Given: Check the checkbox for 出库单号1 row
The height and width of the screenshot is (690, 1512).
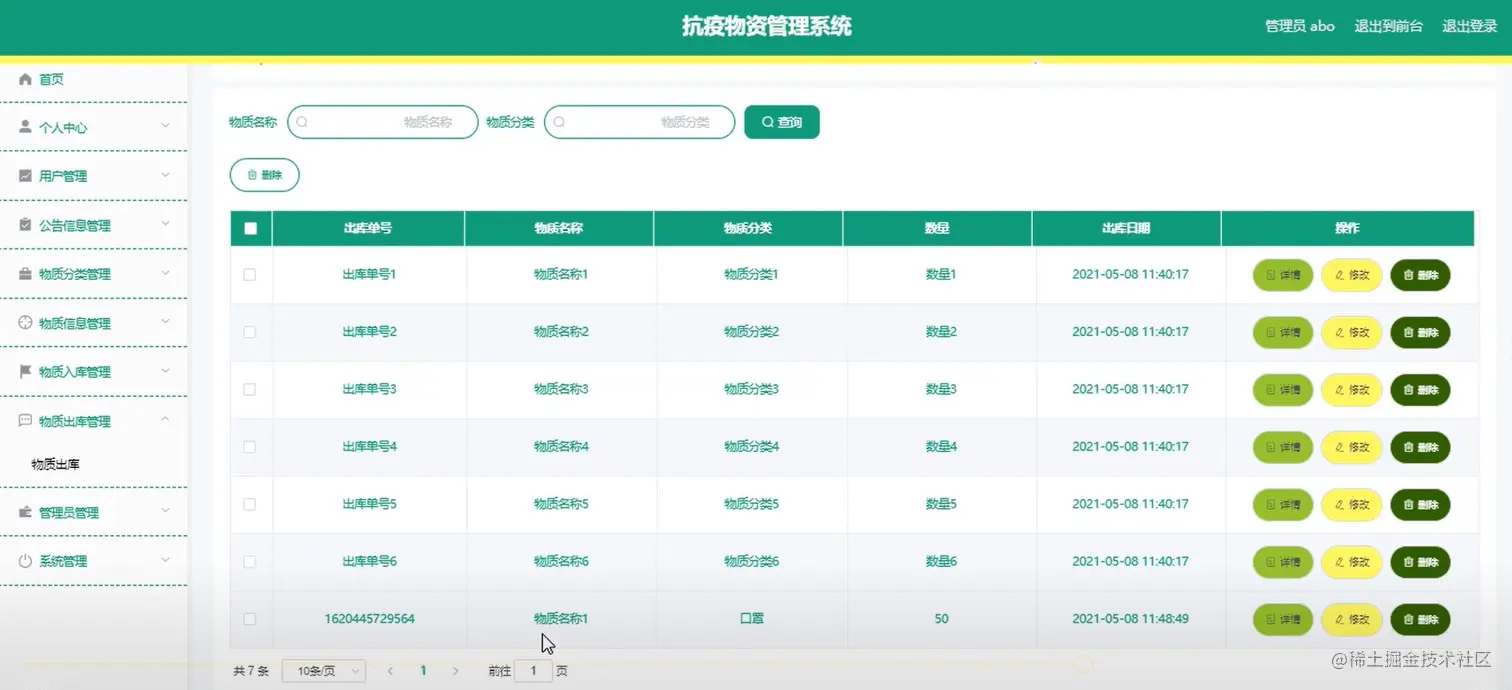Looking at the screenshot, I should (250, 275).
